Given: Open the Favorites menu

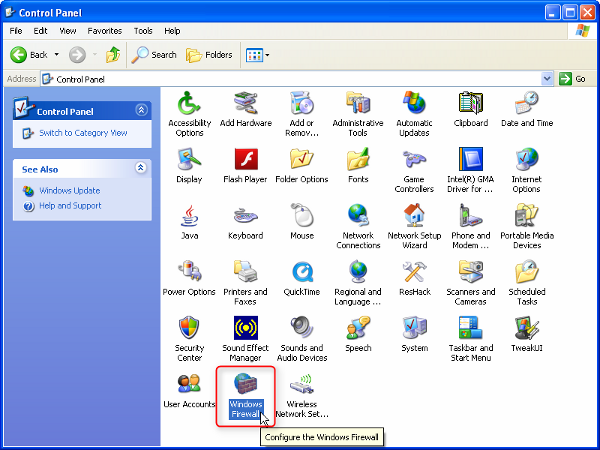Looking at the screenshot, I should (104, 31).
